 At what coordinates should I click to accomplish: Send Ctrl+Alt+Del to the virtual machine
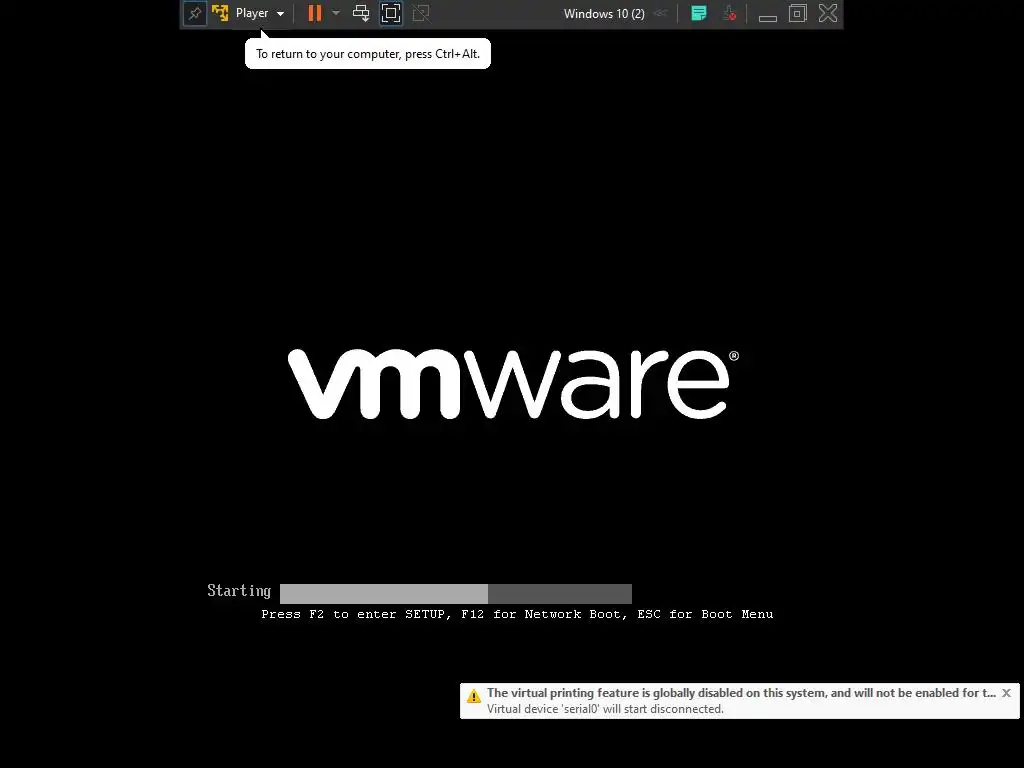click(361, 13)
